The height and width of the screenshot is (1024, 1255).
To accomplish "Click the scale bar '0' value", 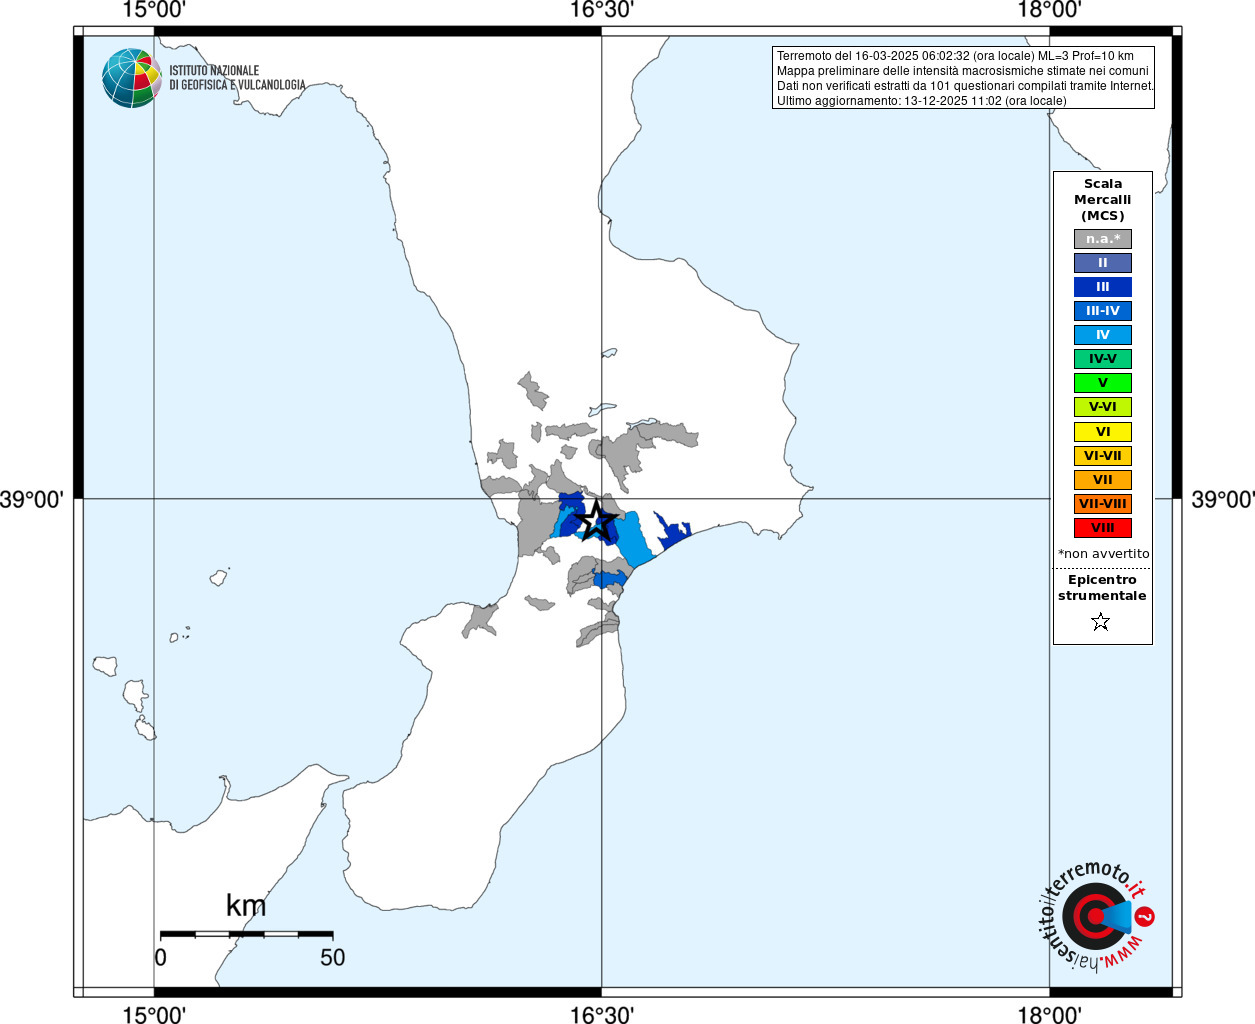I will tap(161, 957).
